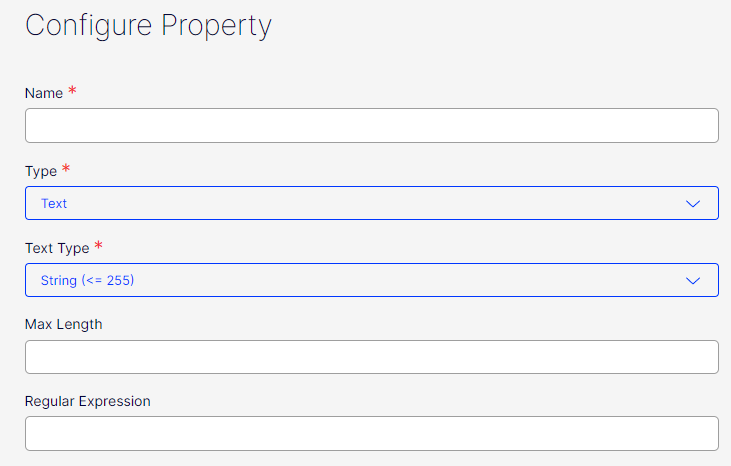Image resolution: width=731 pixels, height=466 pixels.
Task: Click the Type dropdown chevron arrow
Action: [x=693, y=203]
